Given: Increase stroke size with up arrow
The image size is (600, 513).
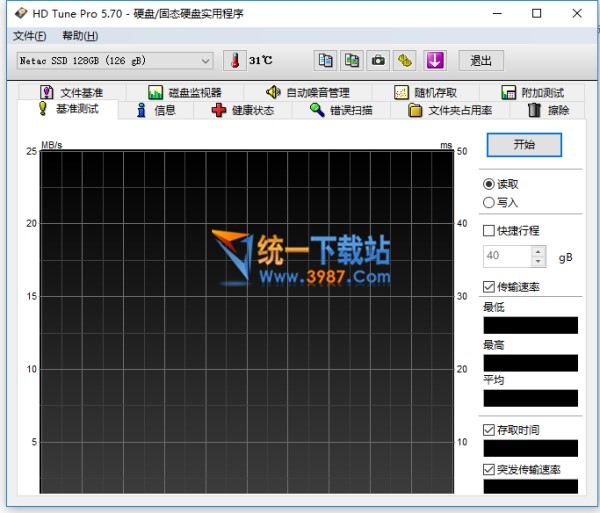Looking at the screenshot, I should click(538, 251).
